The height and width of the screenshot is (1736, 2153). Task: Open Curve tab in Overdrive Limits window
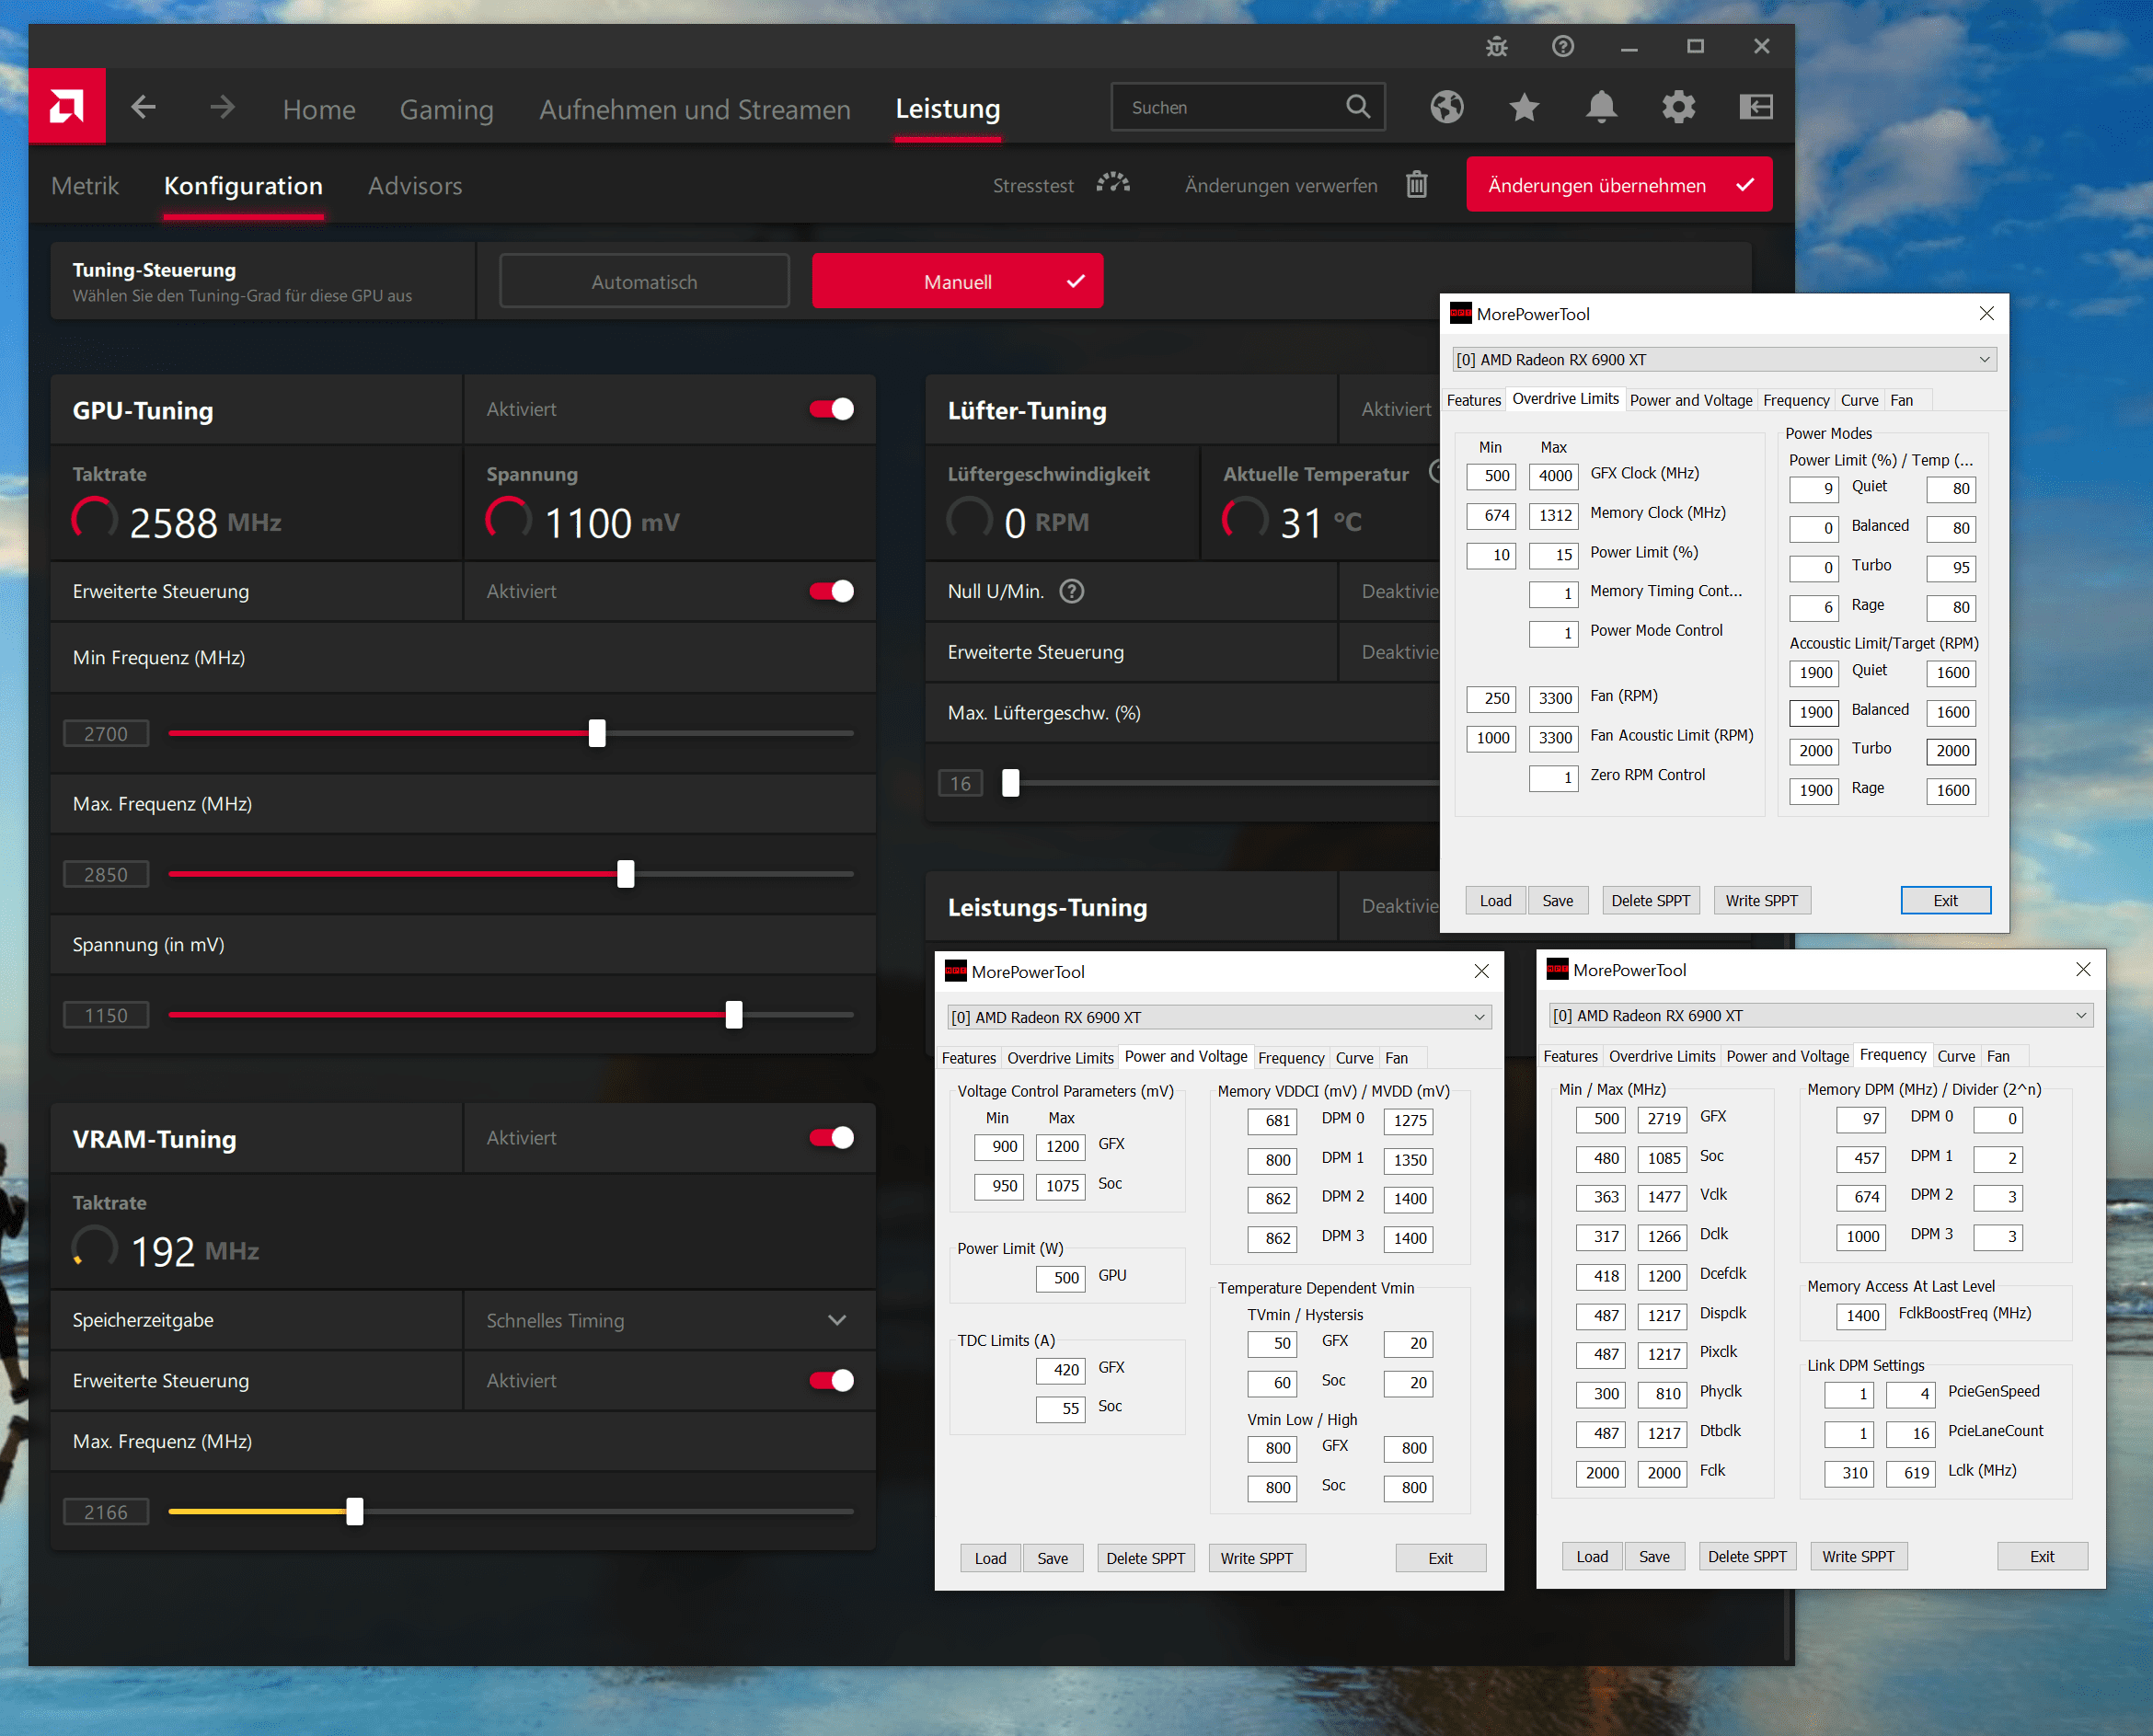click(1859, 400)
